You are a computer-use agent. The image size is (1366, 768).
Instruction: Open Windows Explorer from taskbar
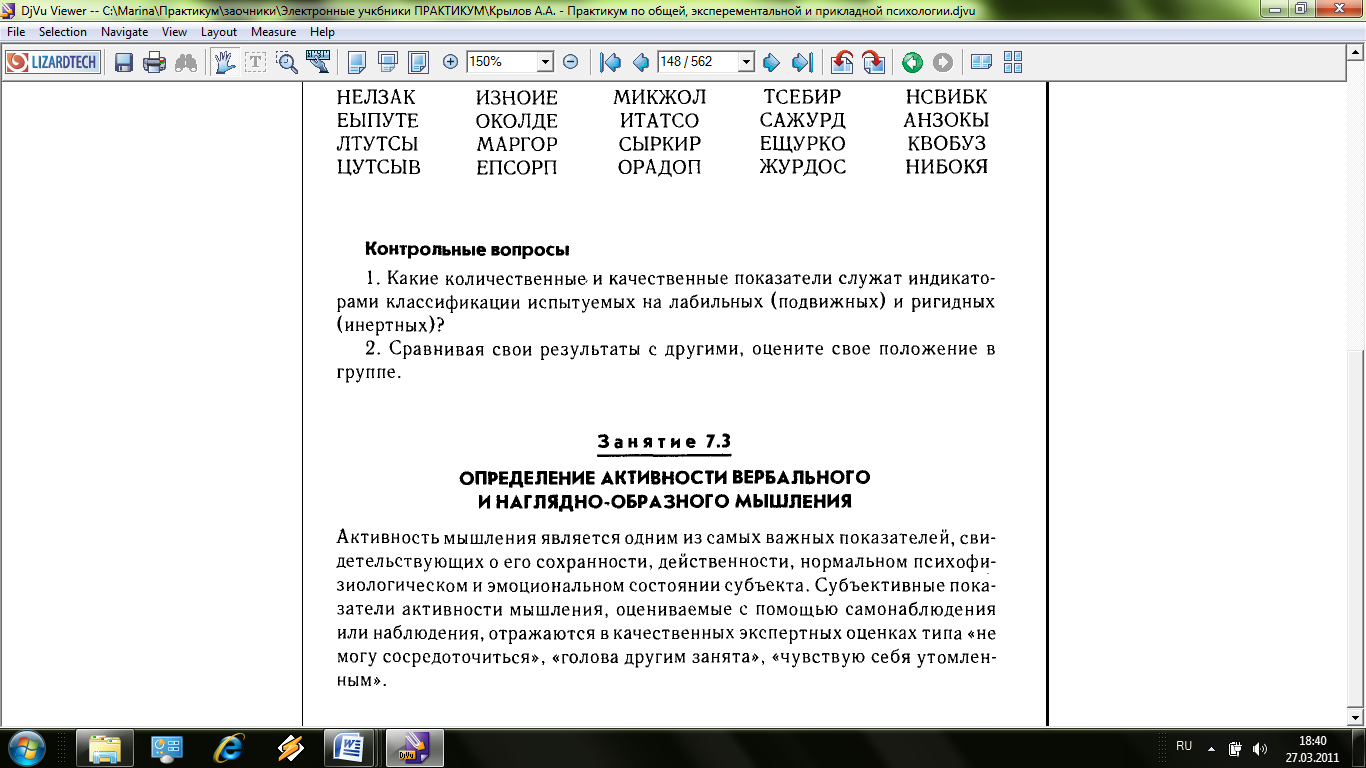pos(105,748)
